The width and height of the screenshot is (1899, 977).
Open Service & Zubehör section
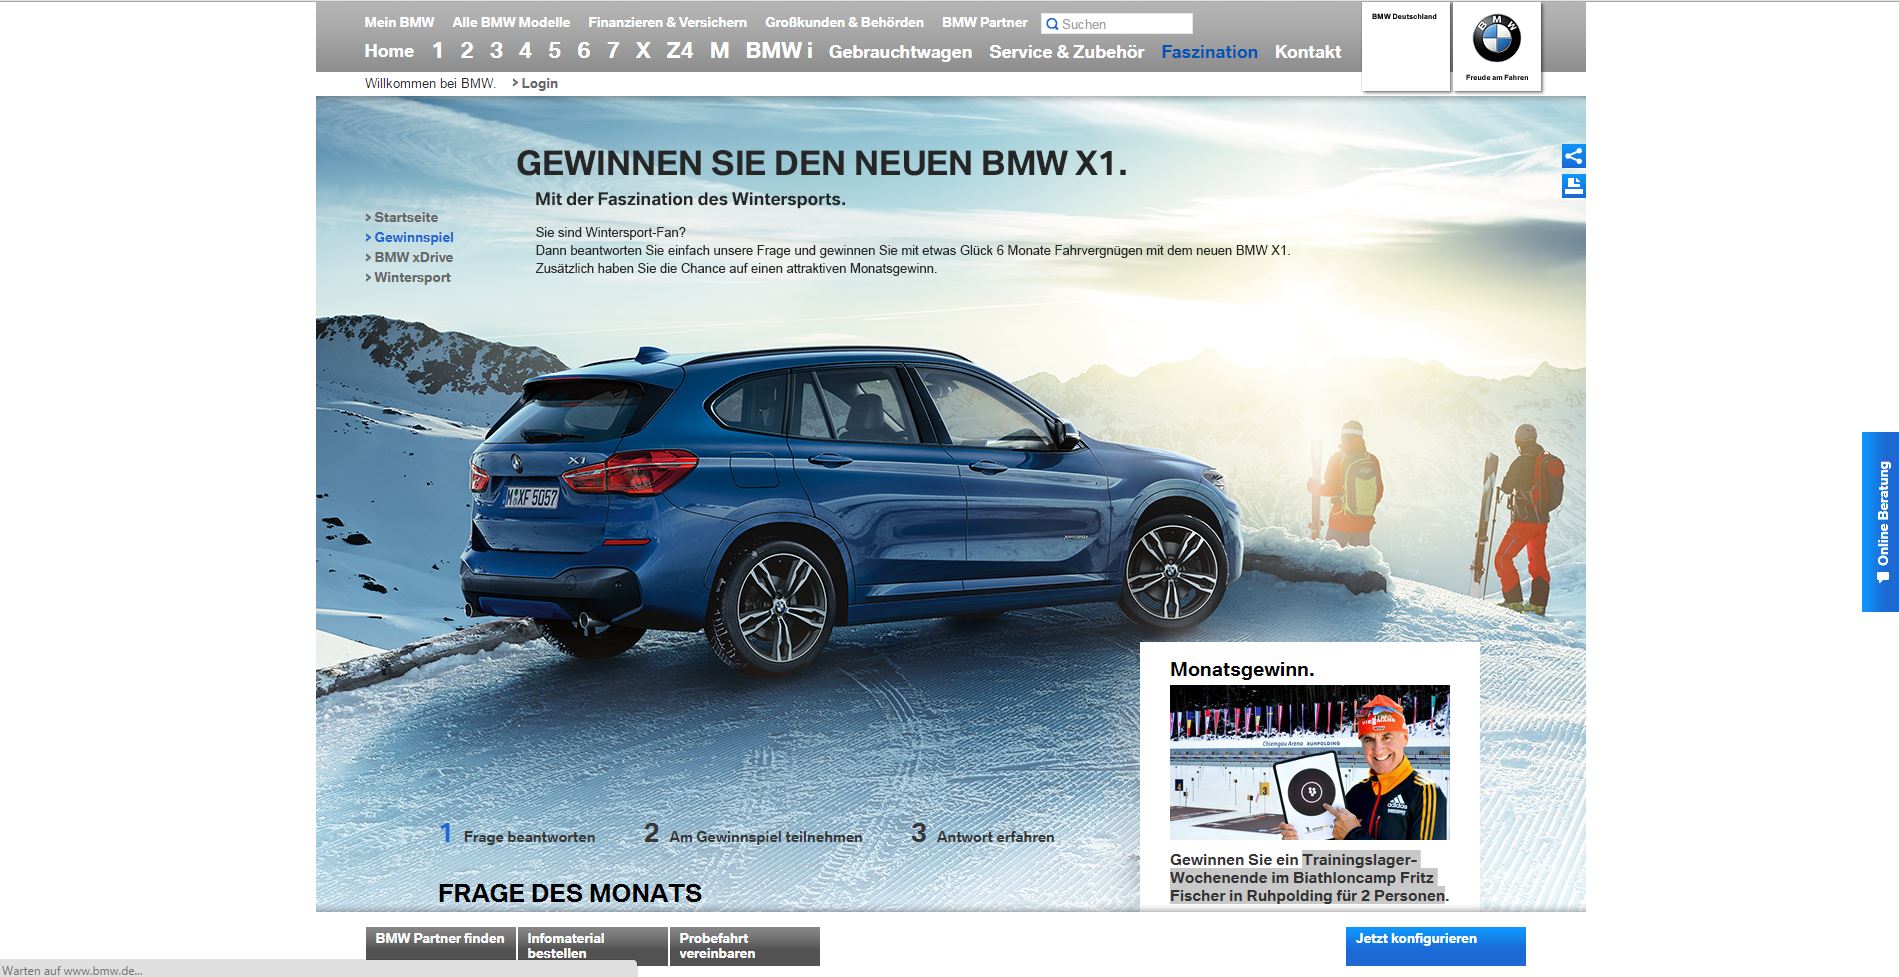pos(1066,52)
